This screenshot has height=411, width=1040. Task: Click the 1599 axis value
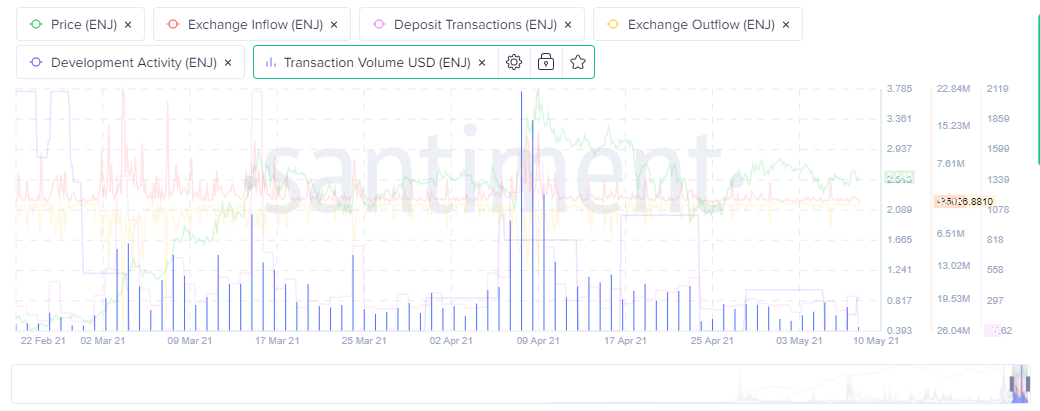[x=998, y=149]
